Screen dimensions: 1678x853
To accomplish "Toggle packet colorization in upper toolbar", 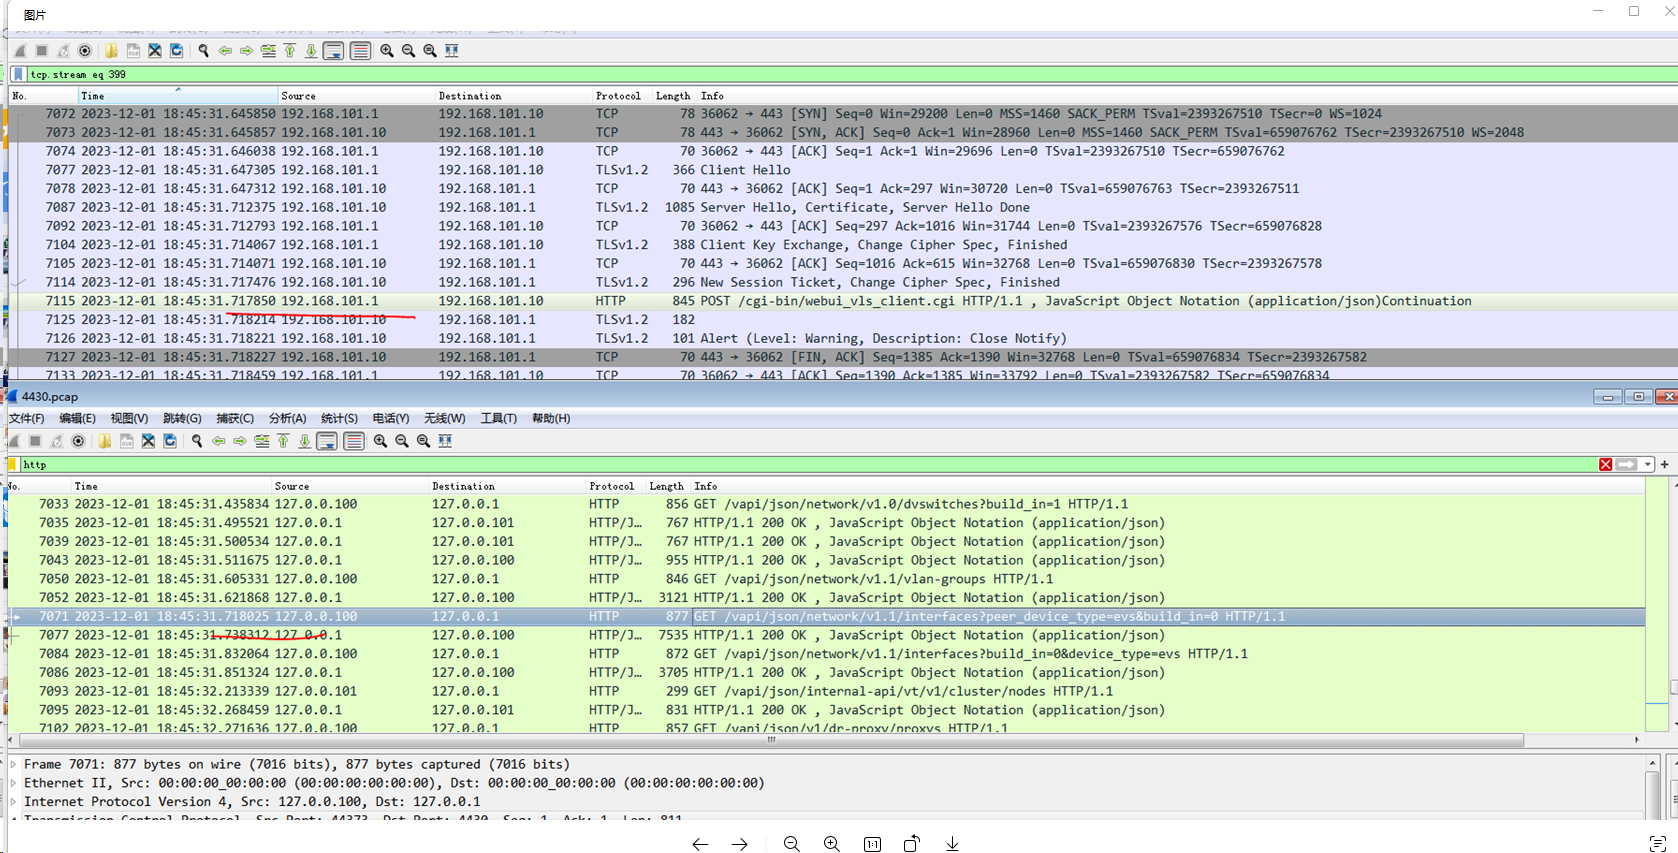I will [x=361, y=50].
